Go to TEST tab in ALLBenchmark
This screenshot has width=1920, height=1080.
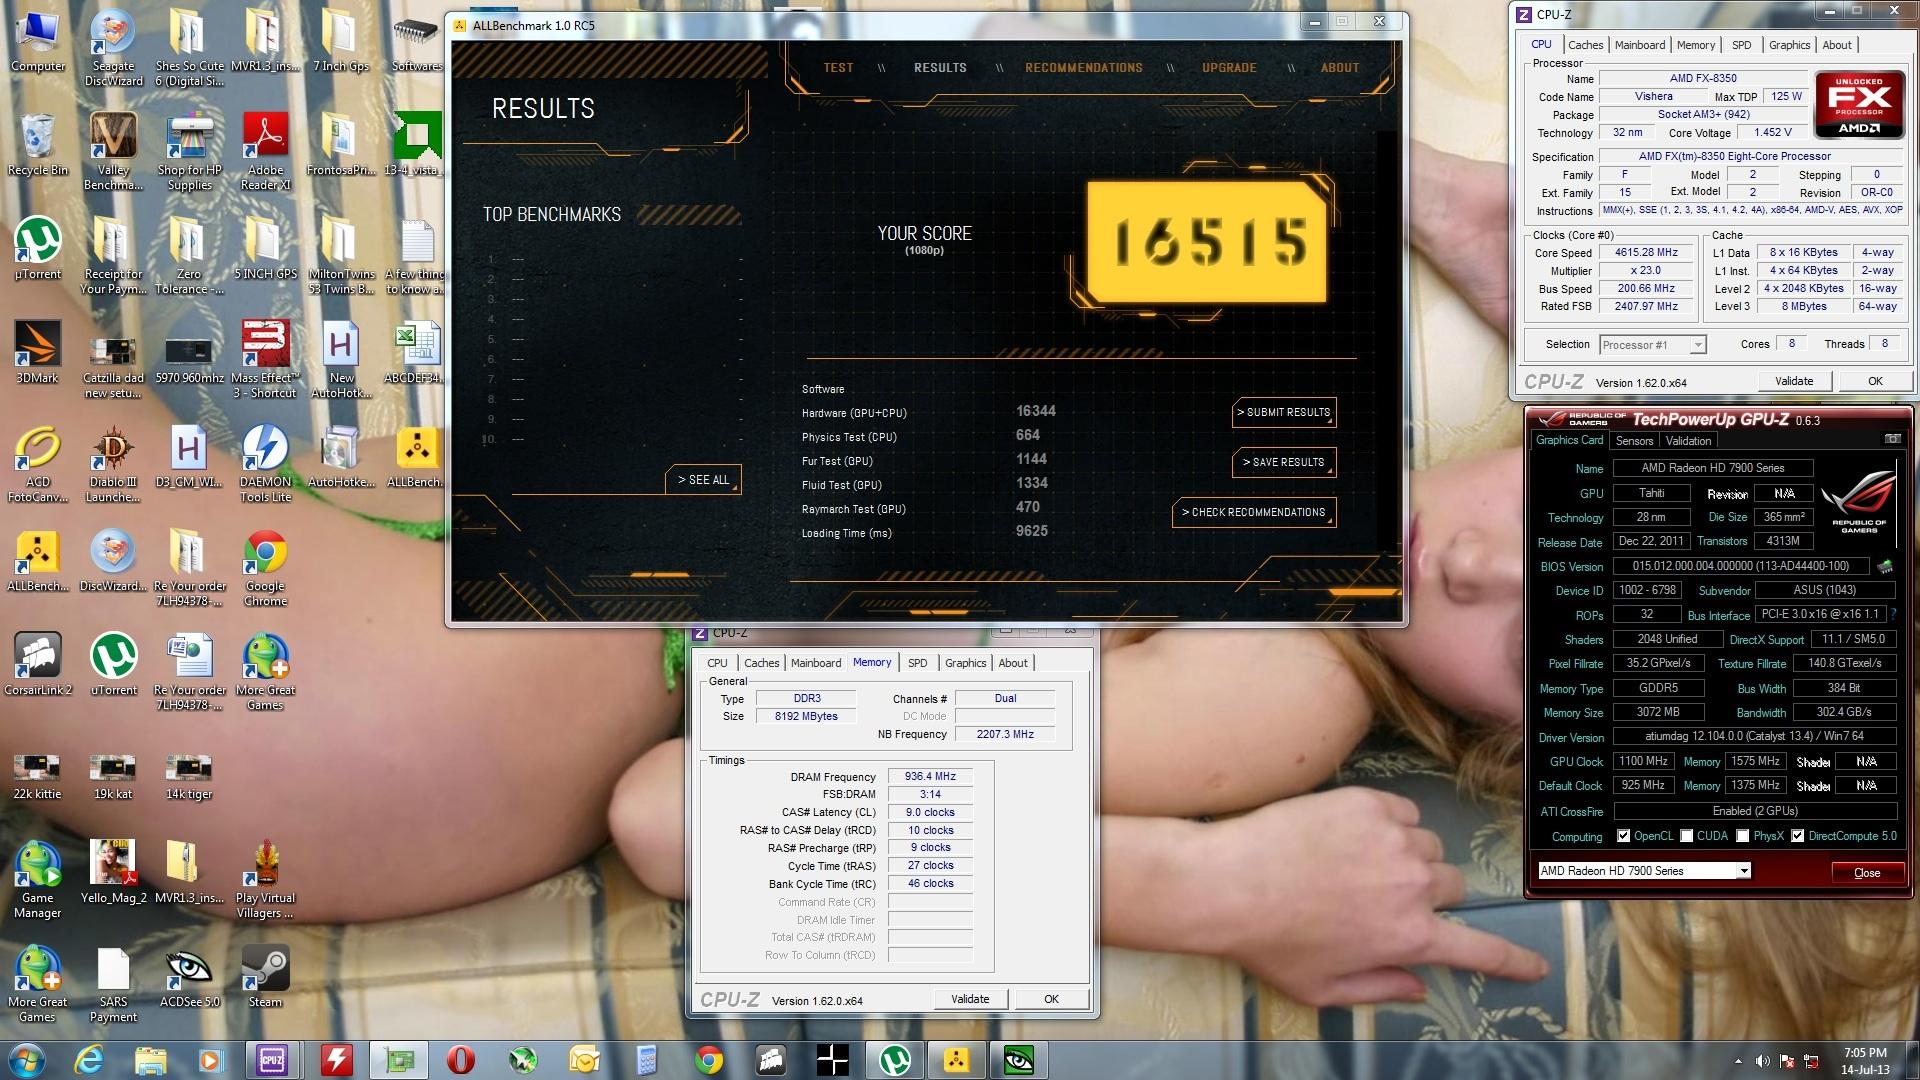(x=838, y=68)
